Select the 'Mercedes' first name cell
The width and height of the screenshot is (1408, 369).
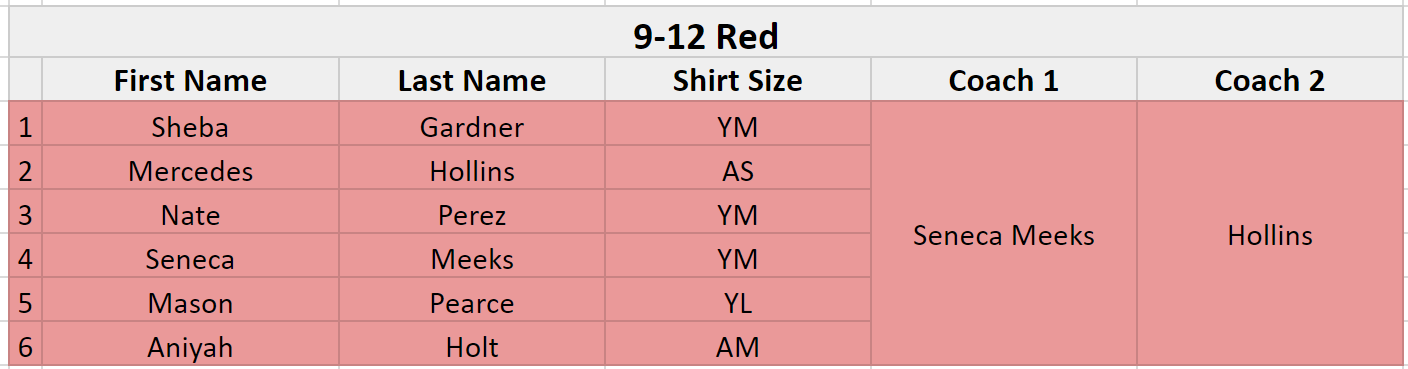tap(190, 171)
